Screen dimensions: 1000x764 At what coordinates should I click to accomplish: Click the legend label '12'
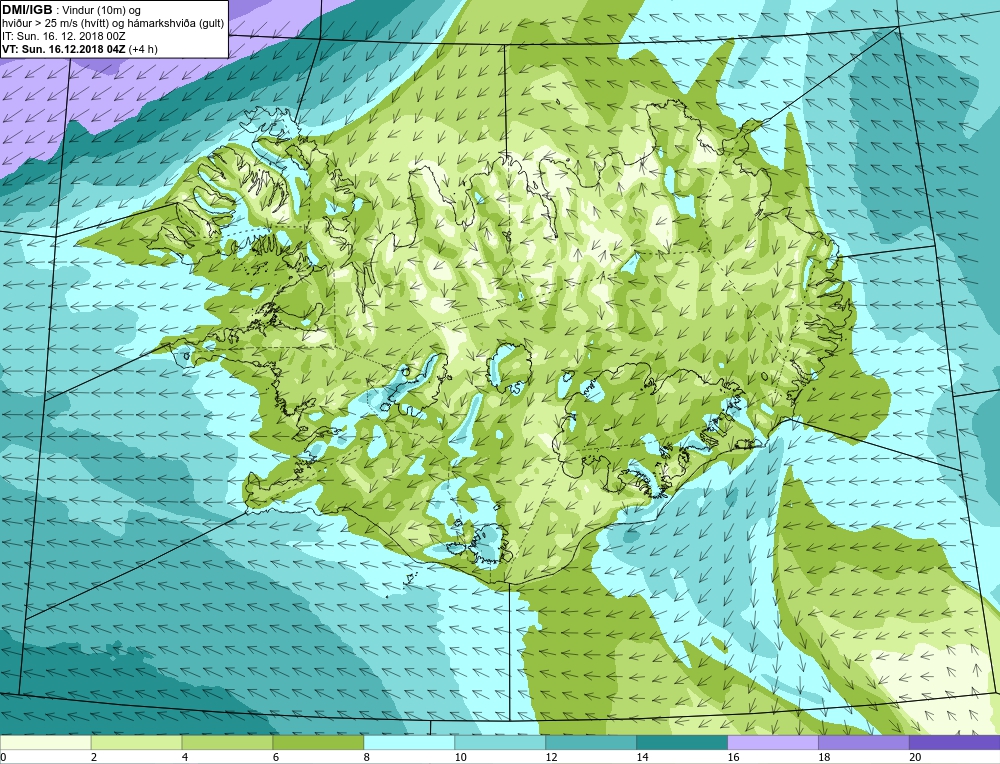coord(552,757)
